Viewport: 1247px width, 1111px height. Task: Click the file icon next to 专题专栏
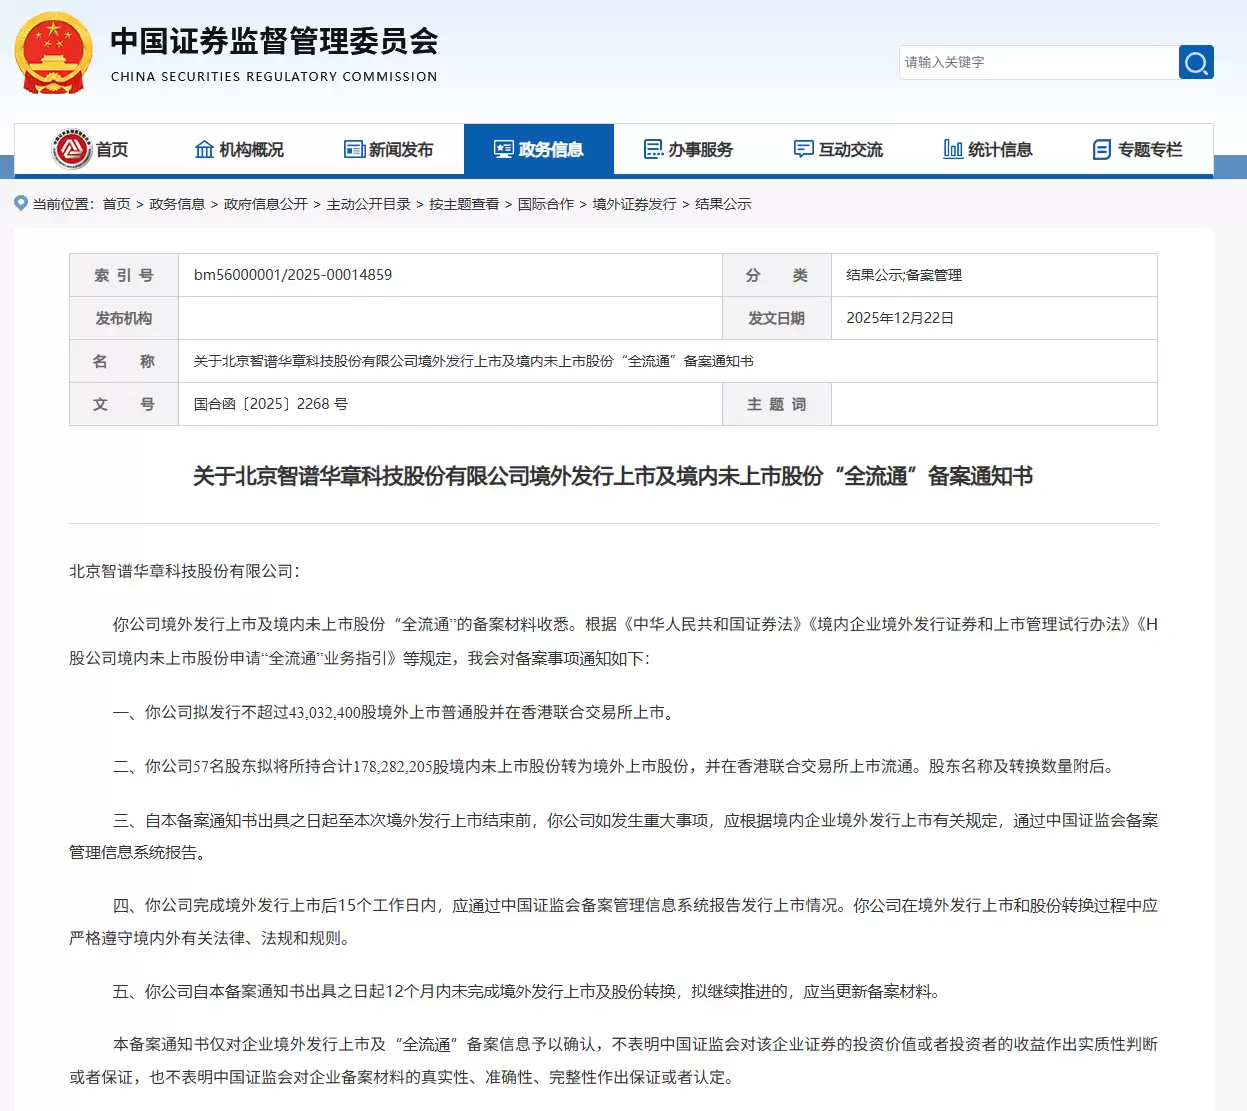point(1102,149)
